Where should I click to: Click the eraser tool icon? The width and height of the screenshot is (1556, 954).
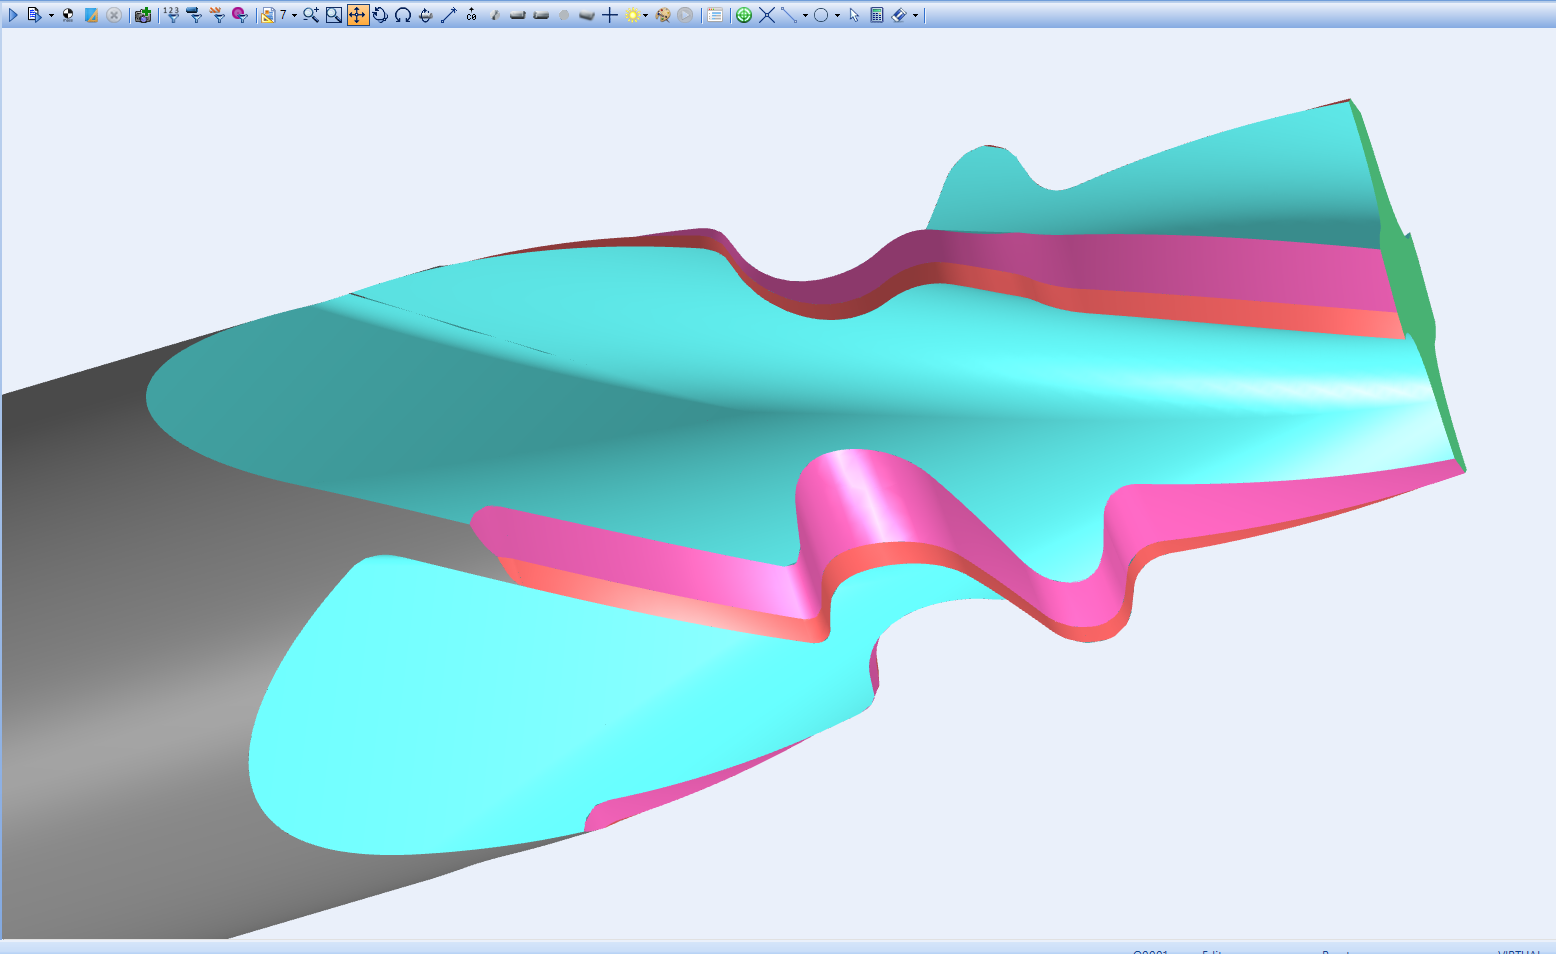[898, 15]
